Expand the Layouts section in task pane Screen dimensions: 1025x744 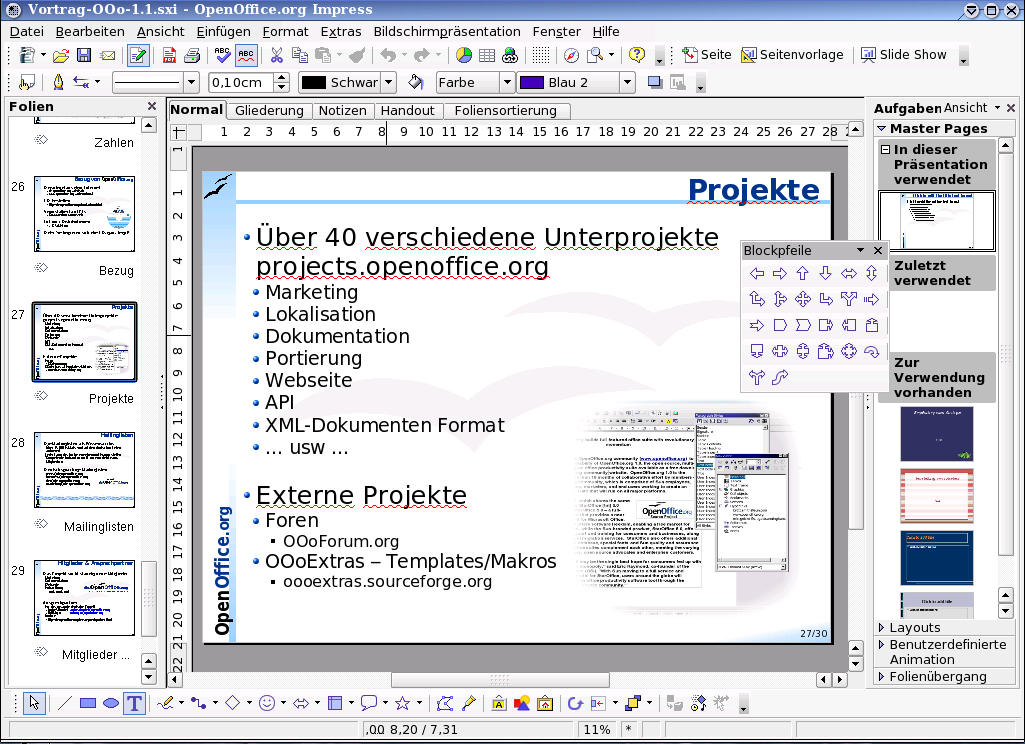pyautogui.click(x=915, y=628)
